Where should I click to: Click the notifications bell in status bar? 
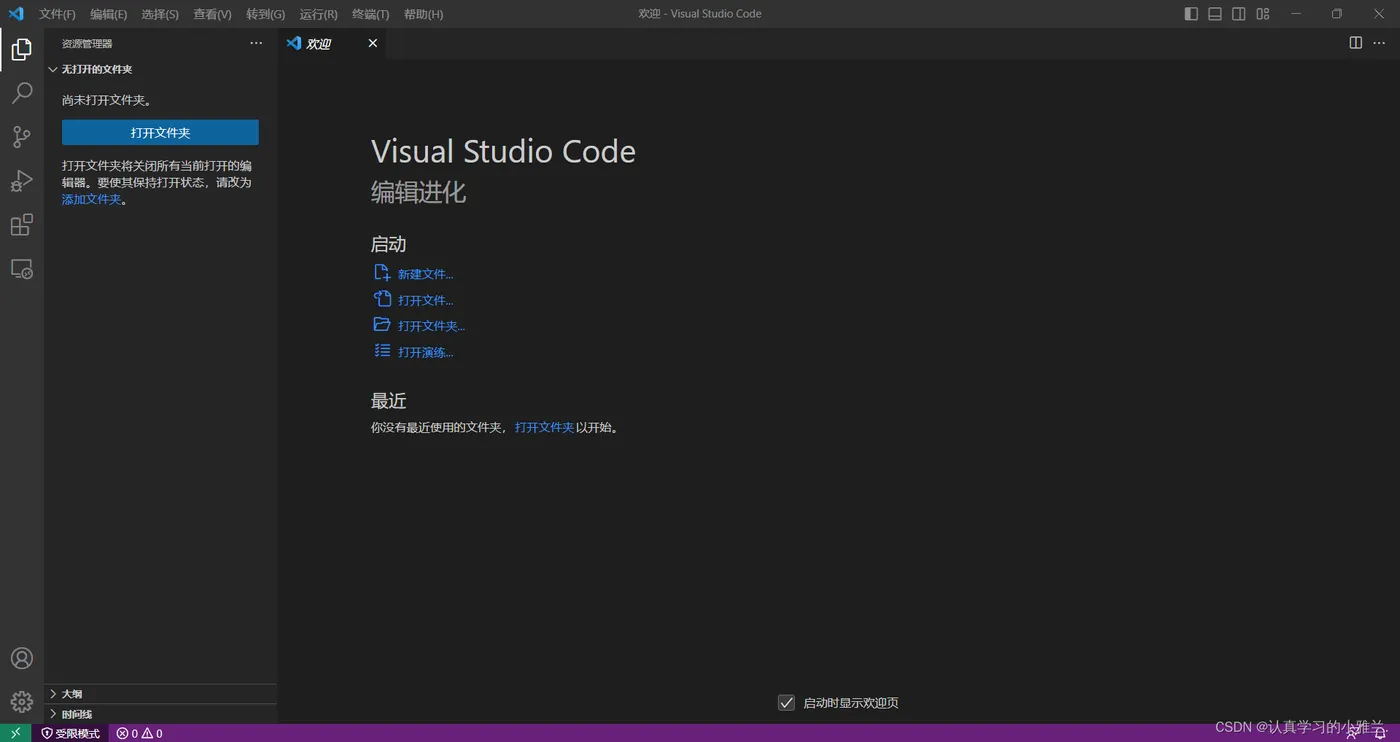pos(1380,734)
